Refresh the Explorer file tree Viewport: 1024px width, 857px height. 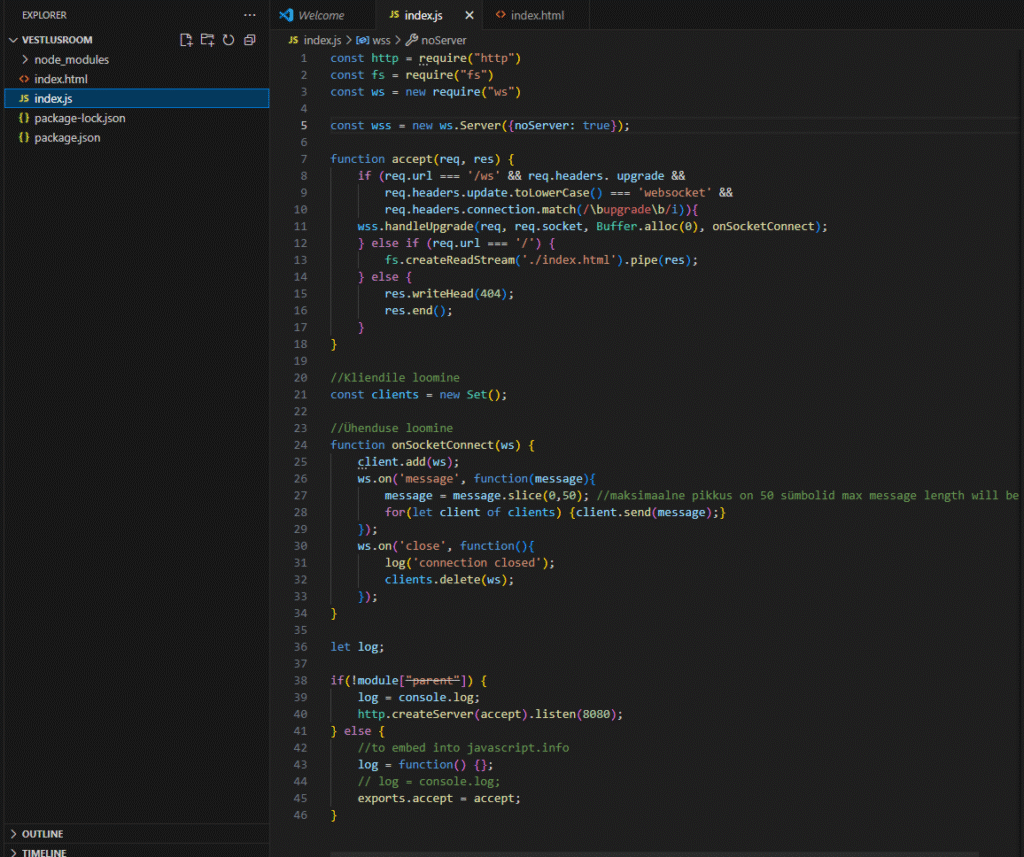(228, 40)
